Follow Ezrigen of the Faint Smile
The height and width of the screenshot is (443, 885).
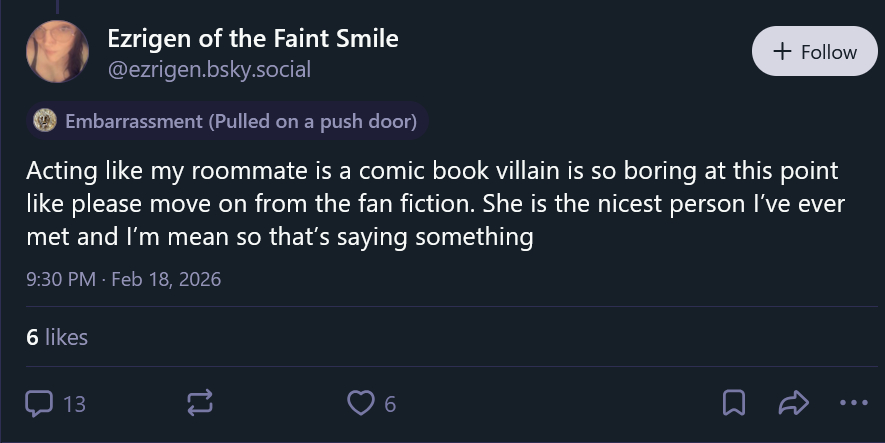click(x=814, y=52)
